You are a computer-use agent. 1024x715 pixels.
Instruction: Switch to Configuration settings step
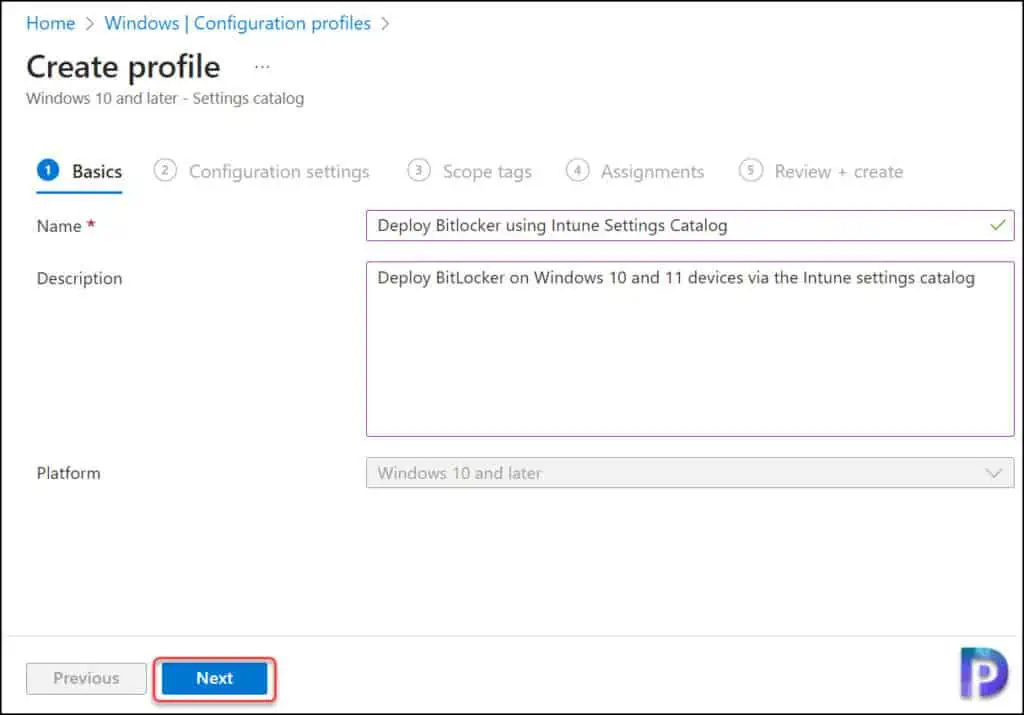(x=262, y=171)
